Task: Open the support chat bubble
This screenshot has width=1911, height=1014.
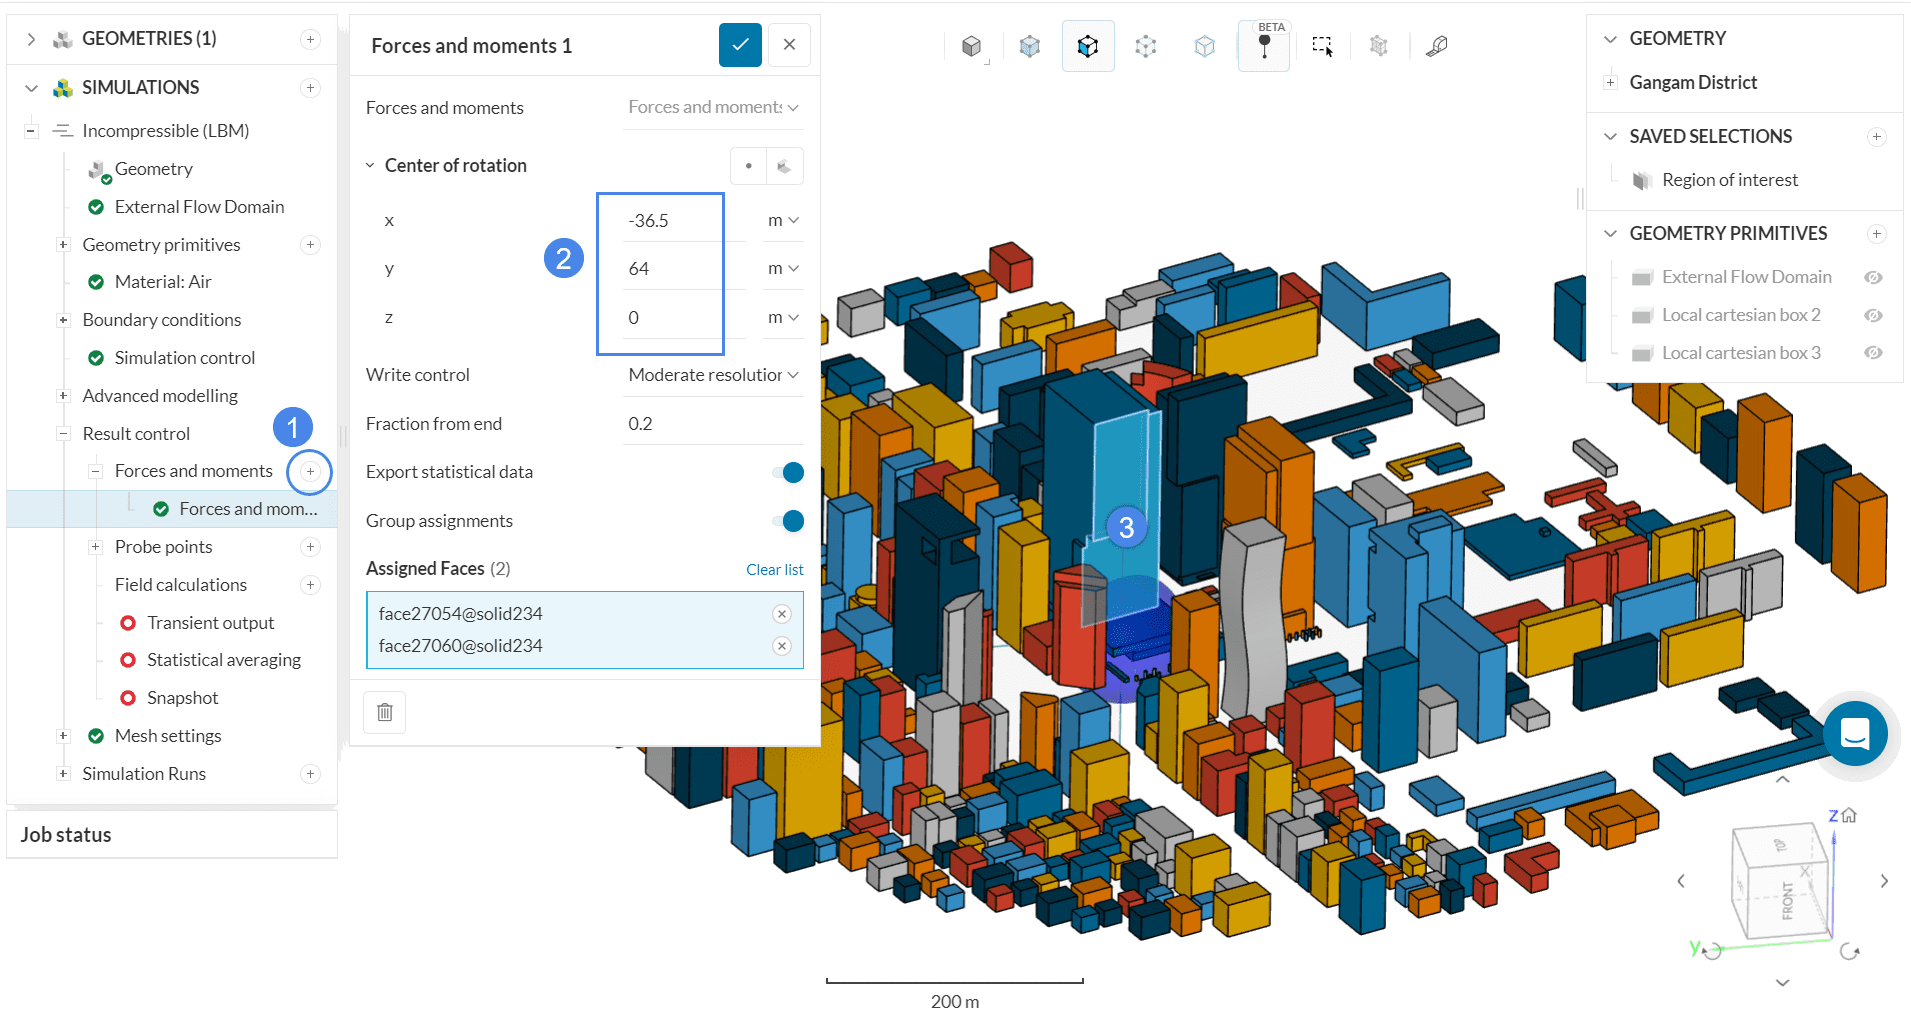Action: 1854,733
